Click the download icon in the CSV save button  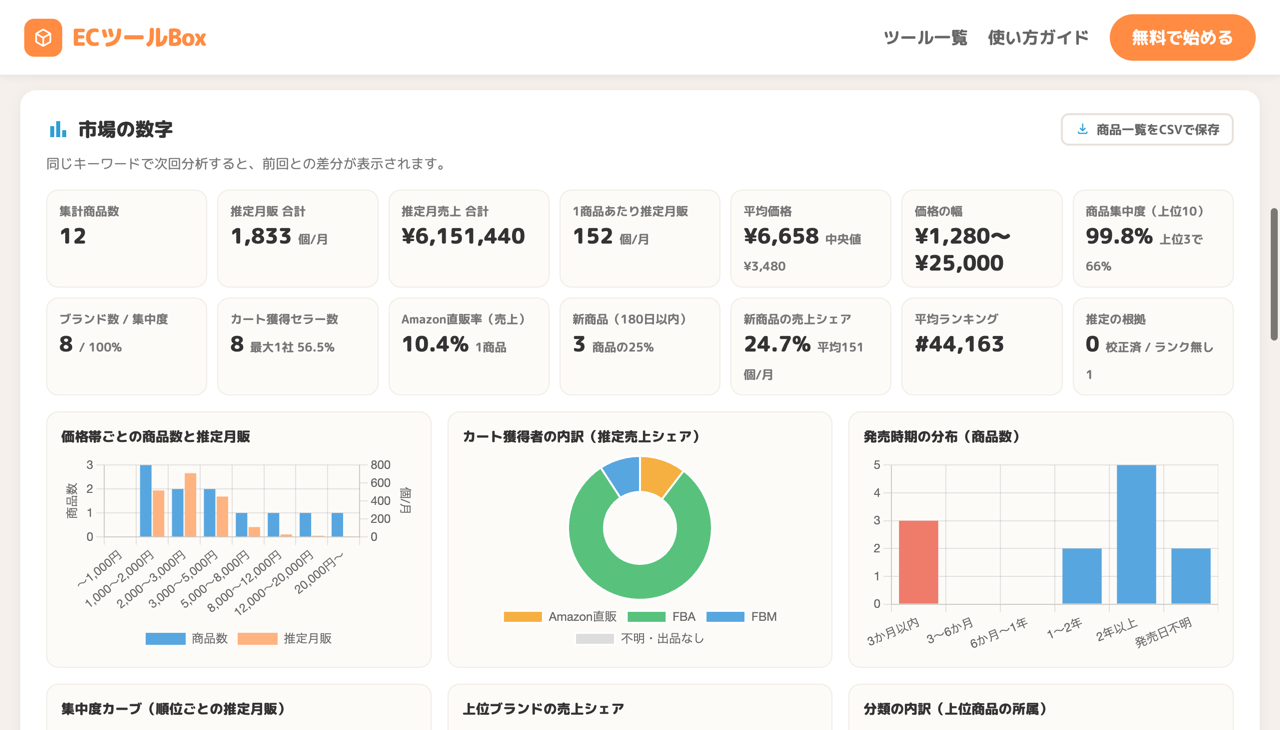coord(1082,129)
